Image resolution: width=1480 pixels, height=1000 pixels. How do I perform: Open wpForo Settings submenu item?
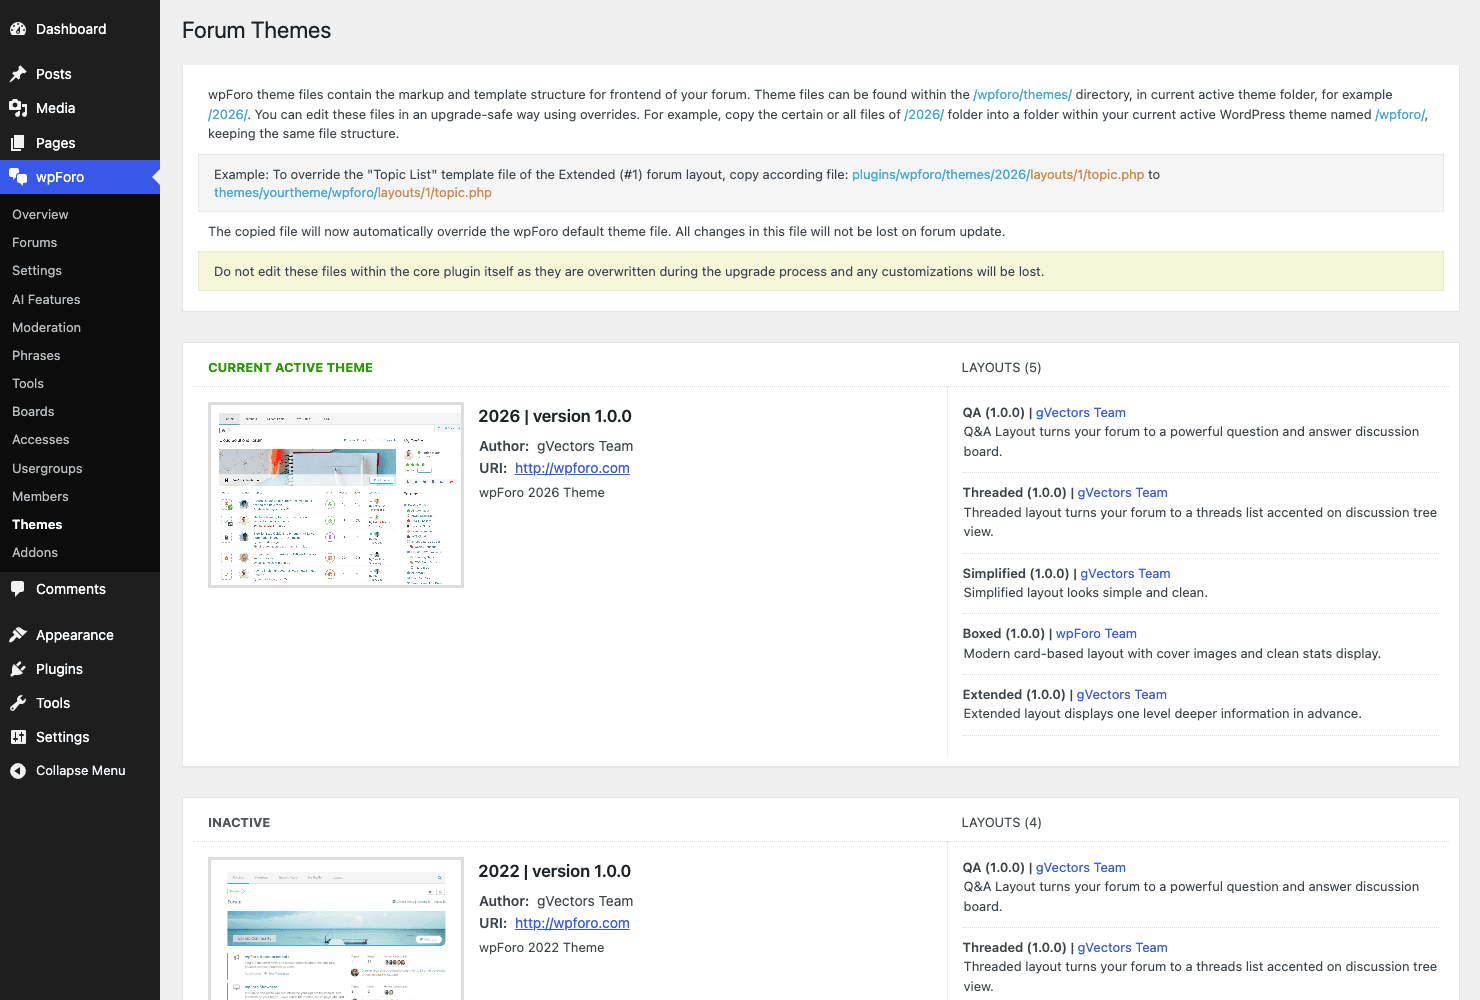tap(37, 270)
